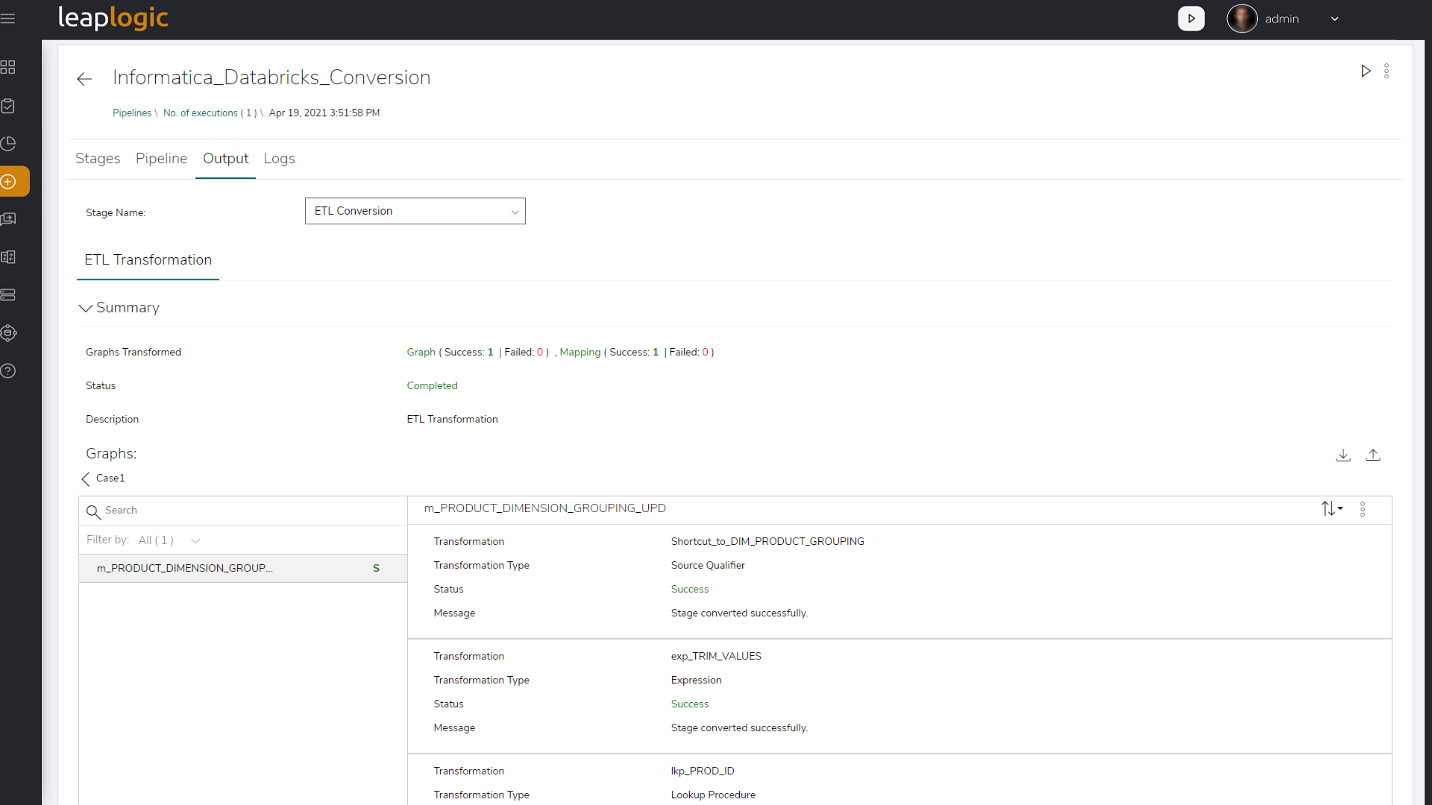Open the sort order dropdown in mapping header
Screen dimensions: 1432x805
coord(1331,509)
